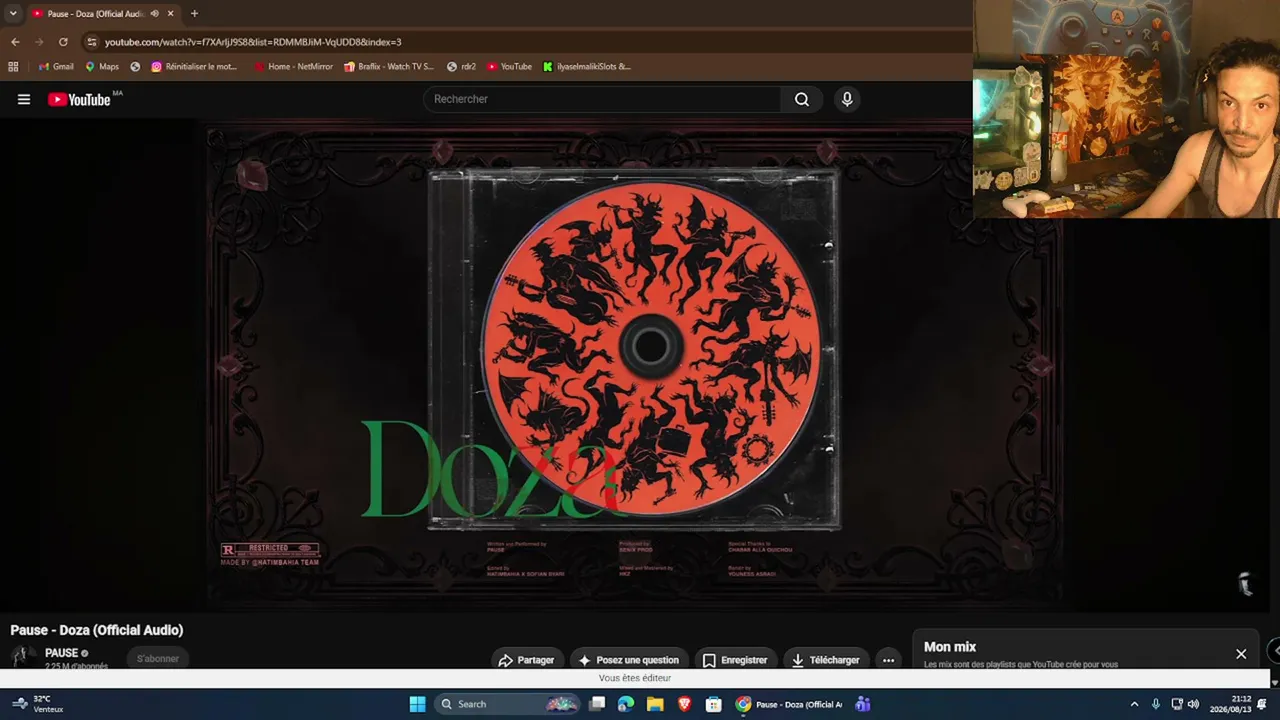Open the YouTube guide hamburger menu
1280x720 pixels.
[x=24, y=99]
